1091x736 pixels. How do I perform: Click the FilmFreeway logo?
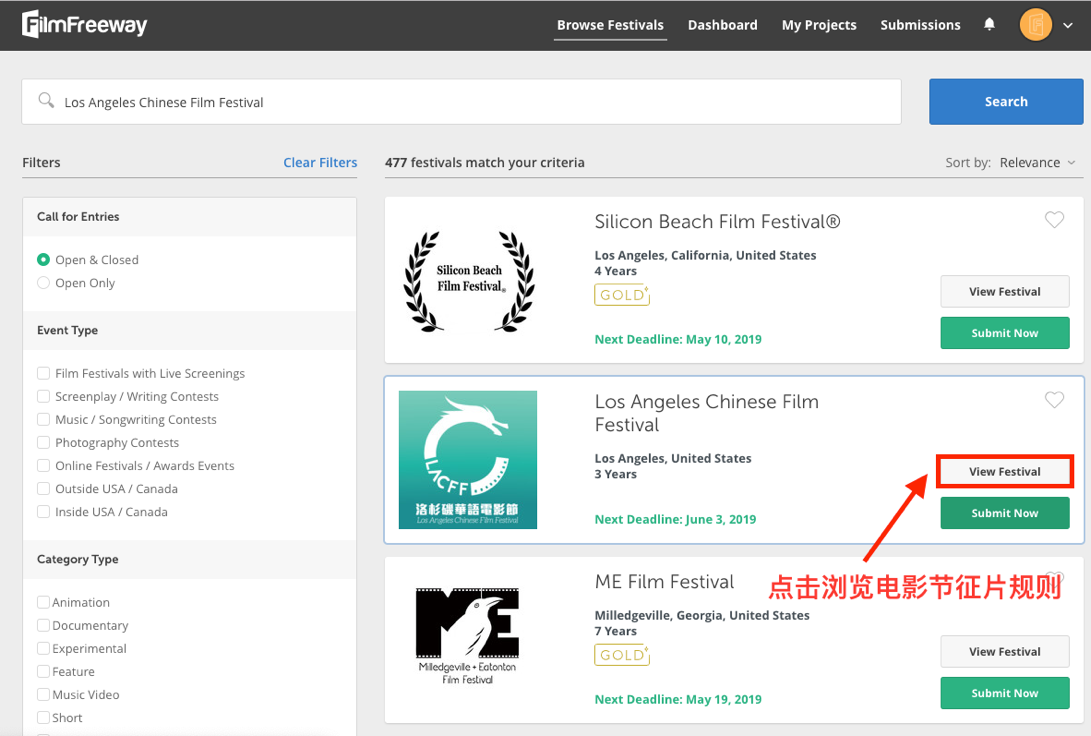[x=84, y=24]
